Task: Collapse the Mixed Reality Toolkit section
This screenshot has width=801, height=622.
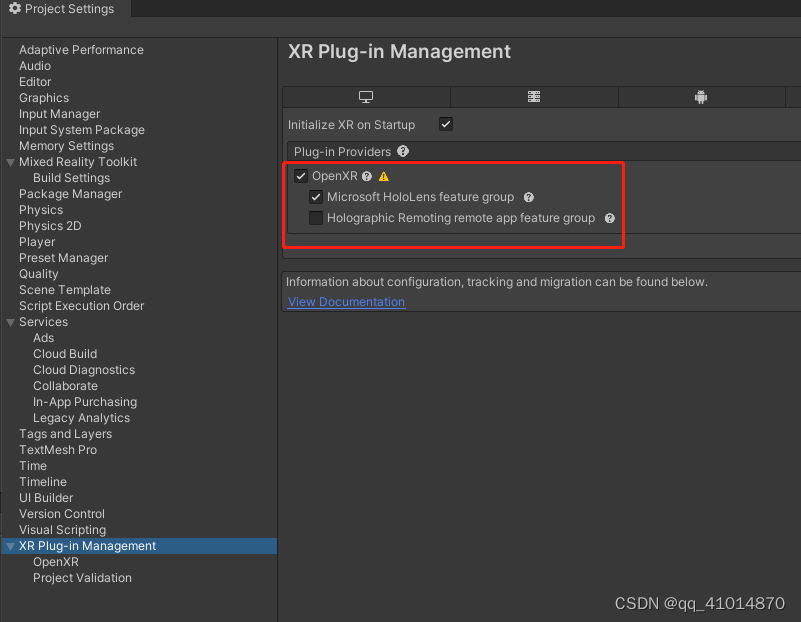Action: pyautogui.click(x=9, y=162)
